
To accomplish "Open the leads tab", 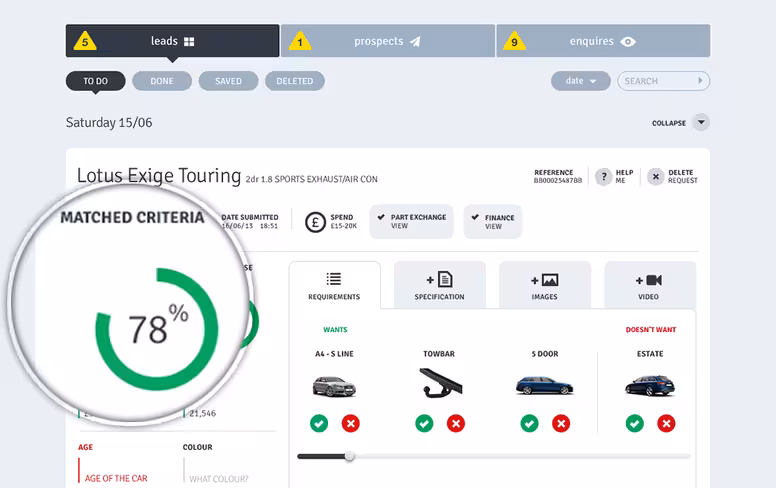I will tap(172, 41).
